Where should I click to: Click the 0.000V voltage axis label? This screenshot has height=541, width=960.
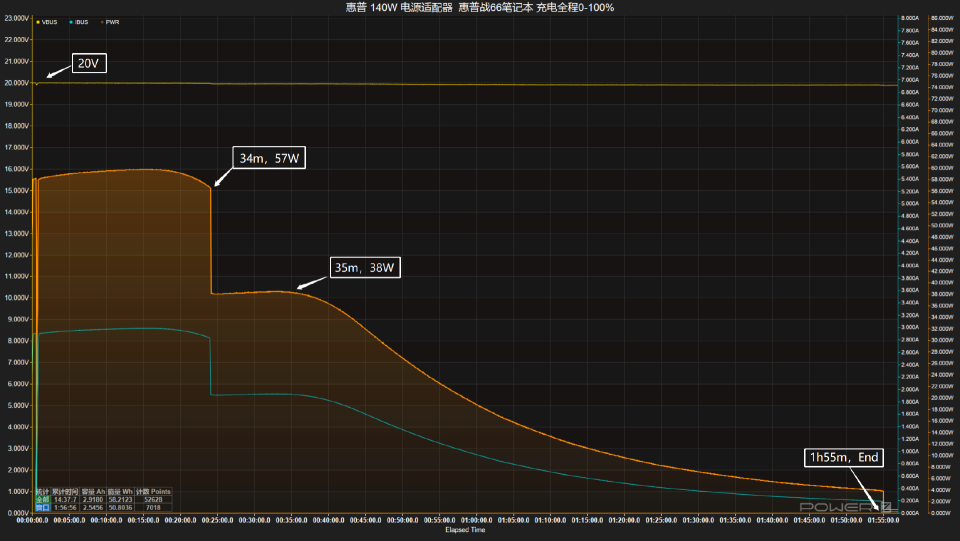pos(18,513)
